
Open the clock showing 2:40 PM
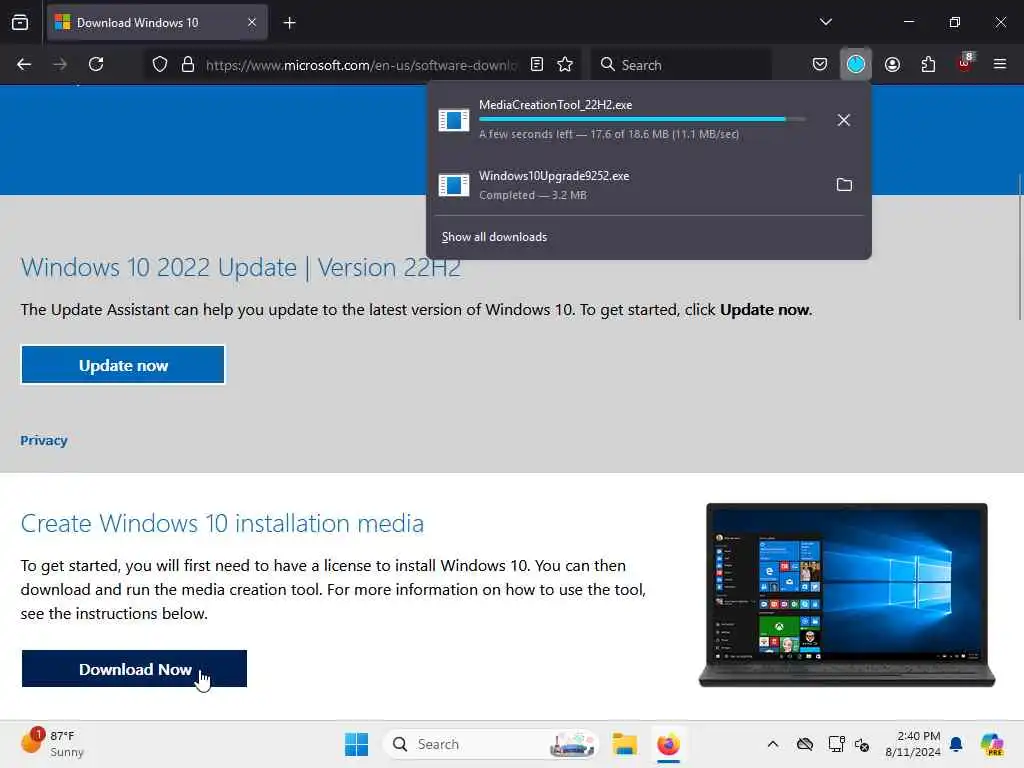coord(912,744)
